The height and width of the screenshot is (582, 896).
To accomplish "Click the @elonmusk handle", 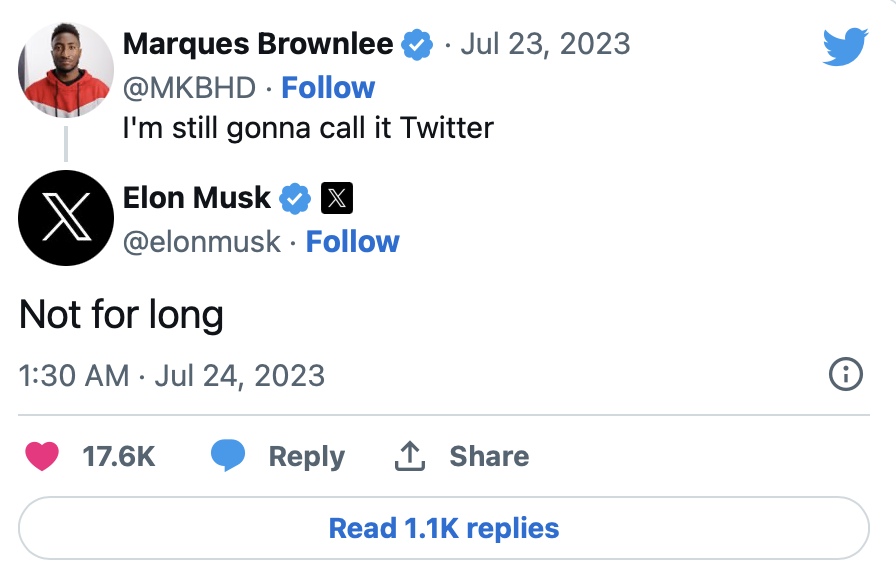I will point(201,242).
